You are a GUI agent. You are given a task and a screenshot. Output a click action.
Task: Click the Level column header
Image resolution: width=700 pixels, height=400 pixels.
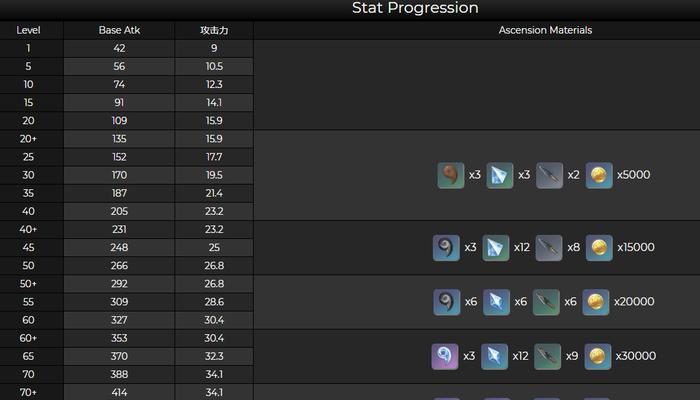[28, 30]
